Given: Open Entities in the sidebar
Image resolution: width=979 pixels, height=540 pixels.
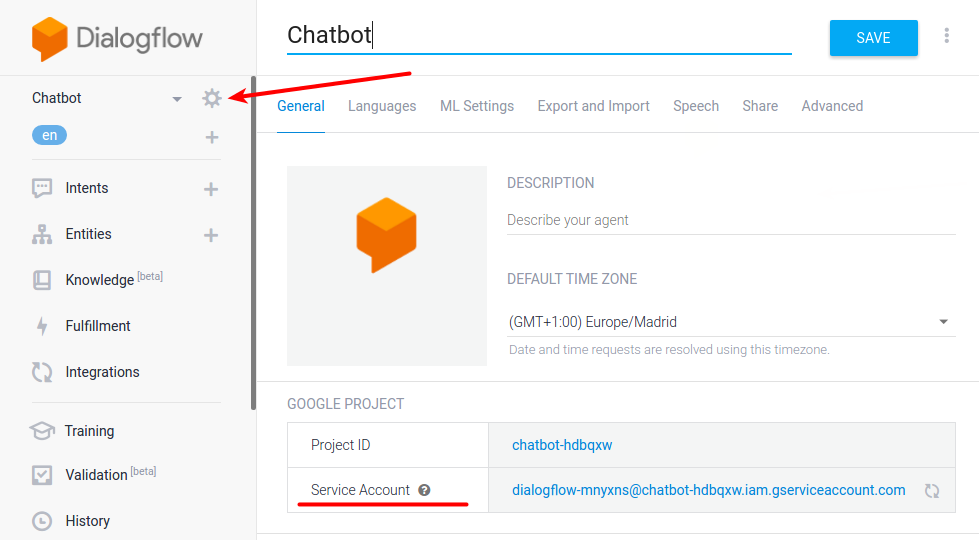Looking at the screenshot, I should pos(89,234).
